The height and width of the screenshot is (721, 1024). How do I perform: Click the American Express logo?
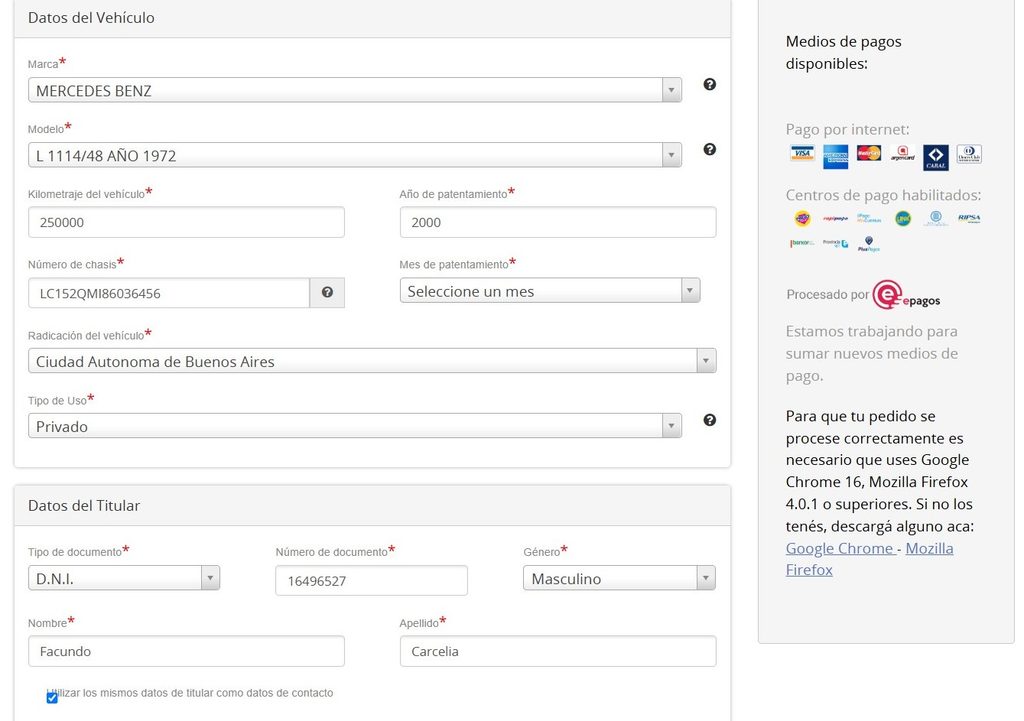click(x=835, y=157)
